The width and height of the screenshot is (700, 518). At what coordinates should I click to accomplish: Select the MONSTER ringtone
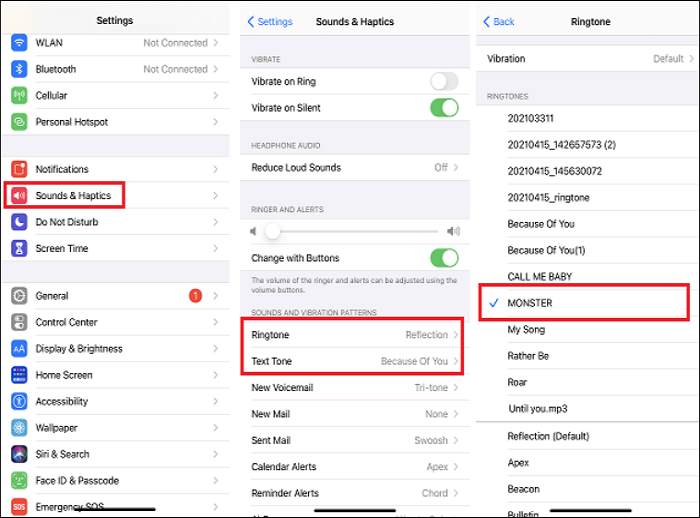coord(587,303)
